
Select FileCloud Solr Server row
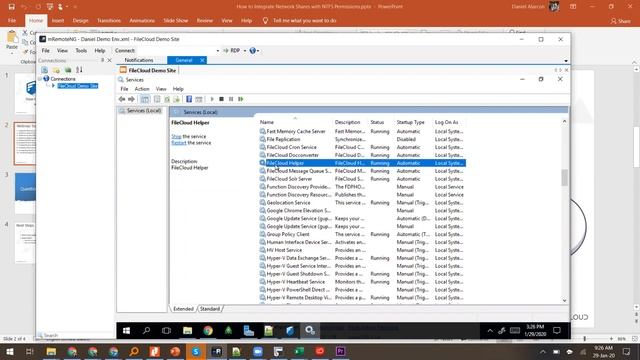point(362,179)
